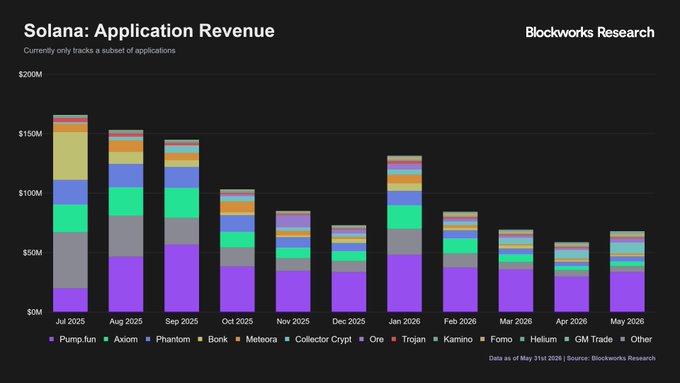Toggle the Kamino legend label
Image resolution: width=680 pixels, height=383 pixels.
pyautogui.click(x=458, y=339)
